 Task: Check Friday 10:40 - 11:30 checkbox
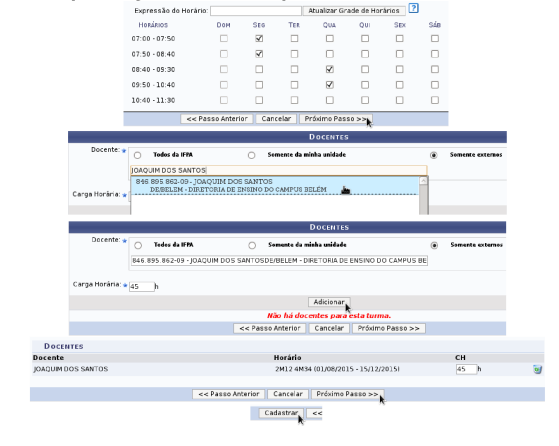pyautogui.click(x=400, y=100)
